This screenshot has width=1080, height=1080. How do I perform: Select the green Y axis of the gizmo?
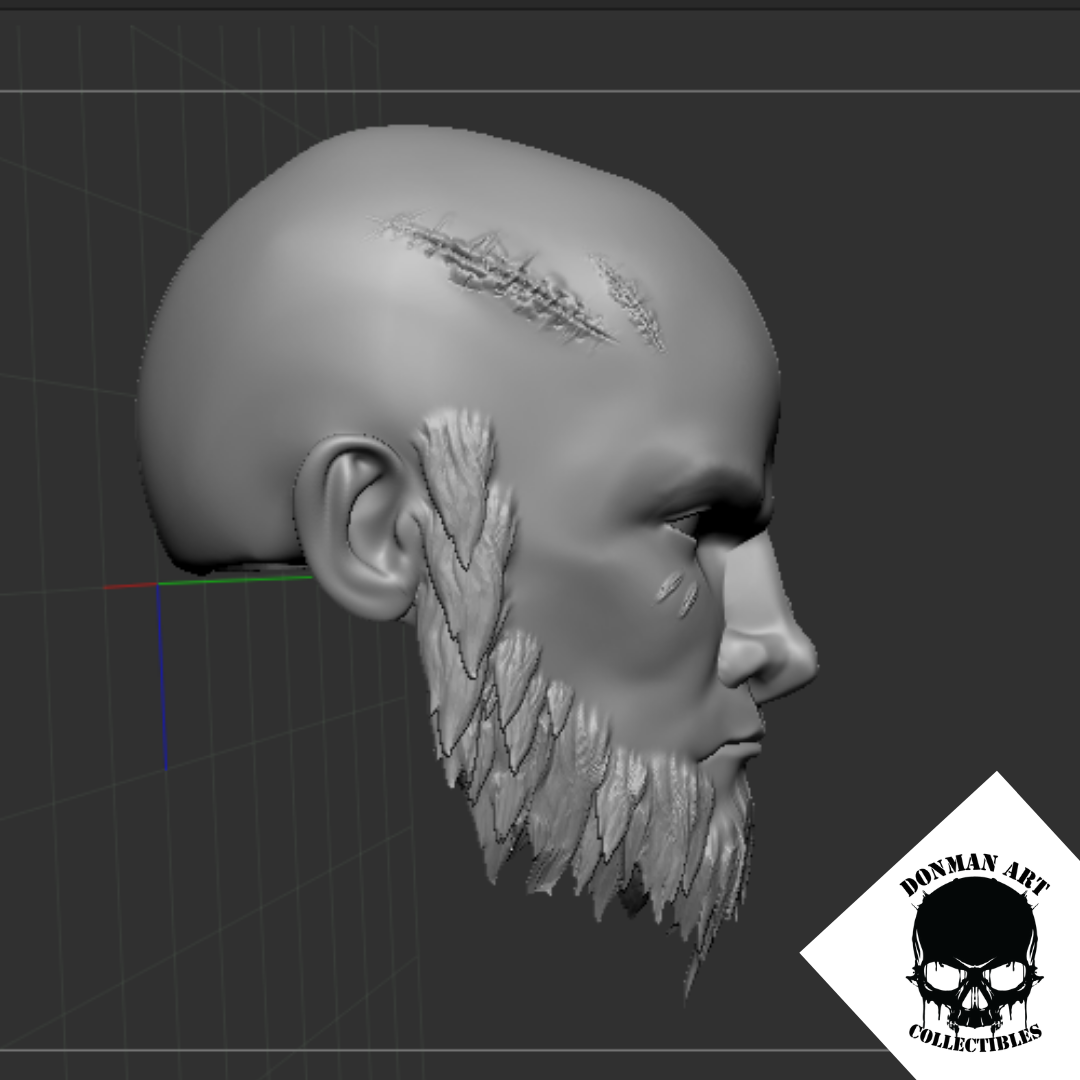click(x=240, y=580)
